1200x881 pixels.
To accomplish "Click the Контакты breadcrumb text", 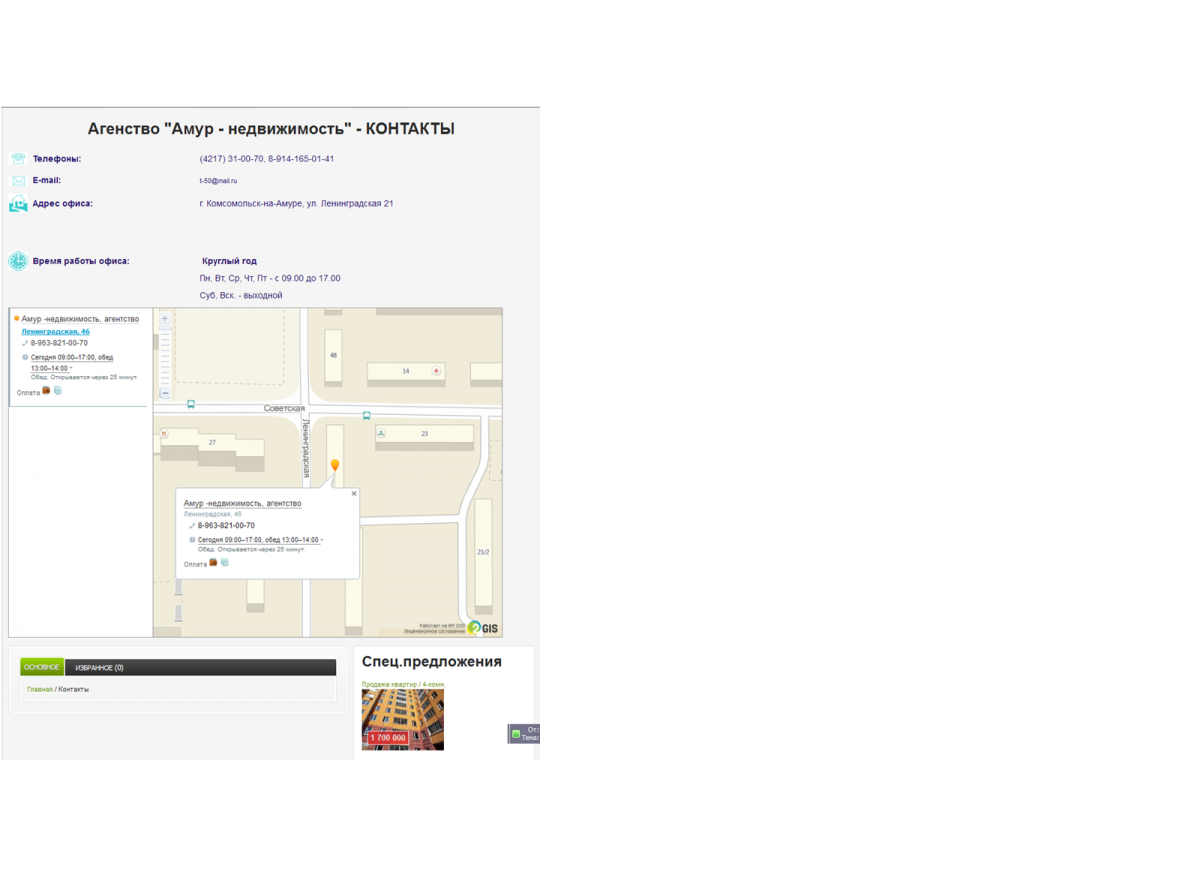I will 73,689.
